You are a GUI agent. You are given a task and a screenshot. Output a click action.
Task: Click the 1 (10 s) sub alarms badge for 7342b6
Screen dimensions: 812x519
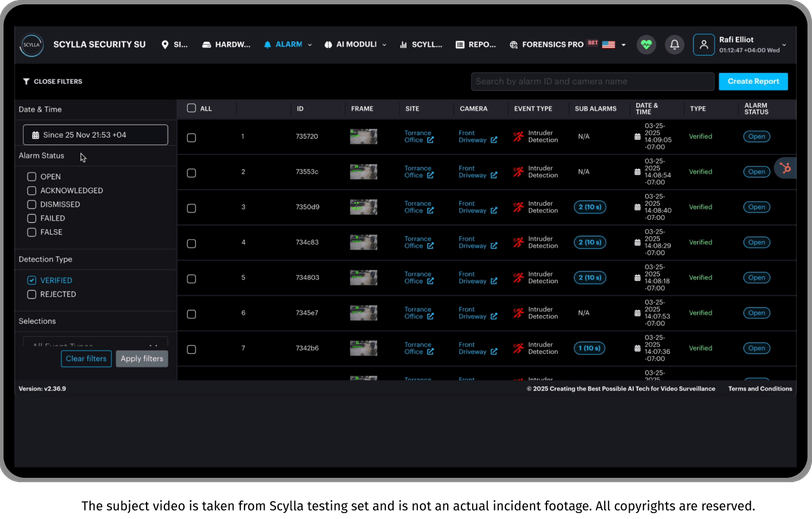tap(590, 348)
